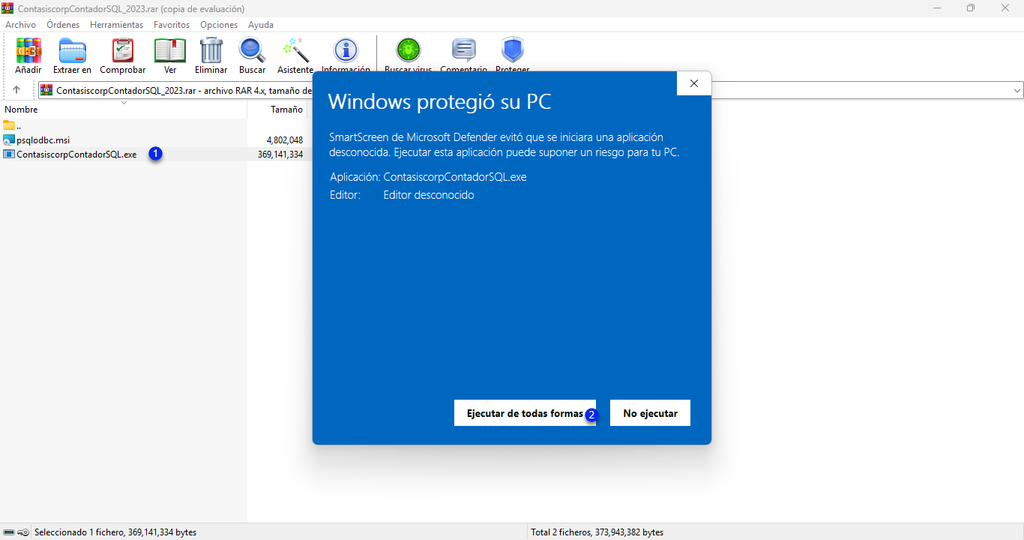Click the Comentario toolbar icon
The width and height of the screenshot is (1024, 540).
pos(464,51)
